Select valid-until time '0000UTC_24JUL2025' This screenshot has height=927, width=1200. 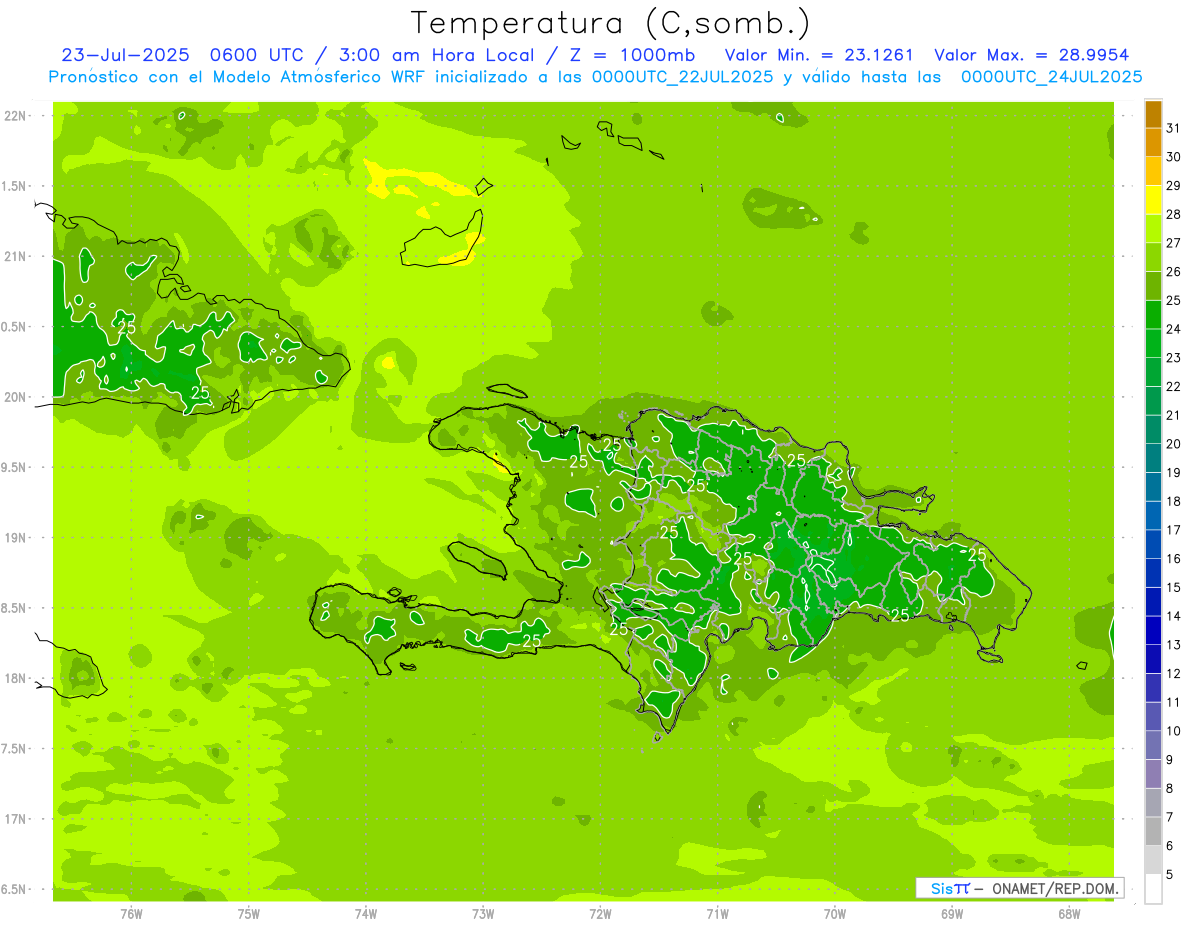click(x=1051, y=76)
